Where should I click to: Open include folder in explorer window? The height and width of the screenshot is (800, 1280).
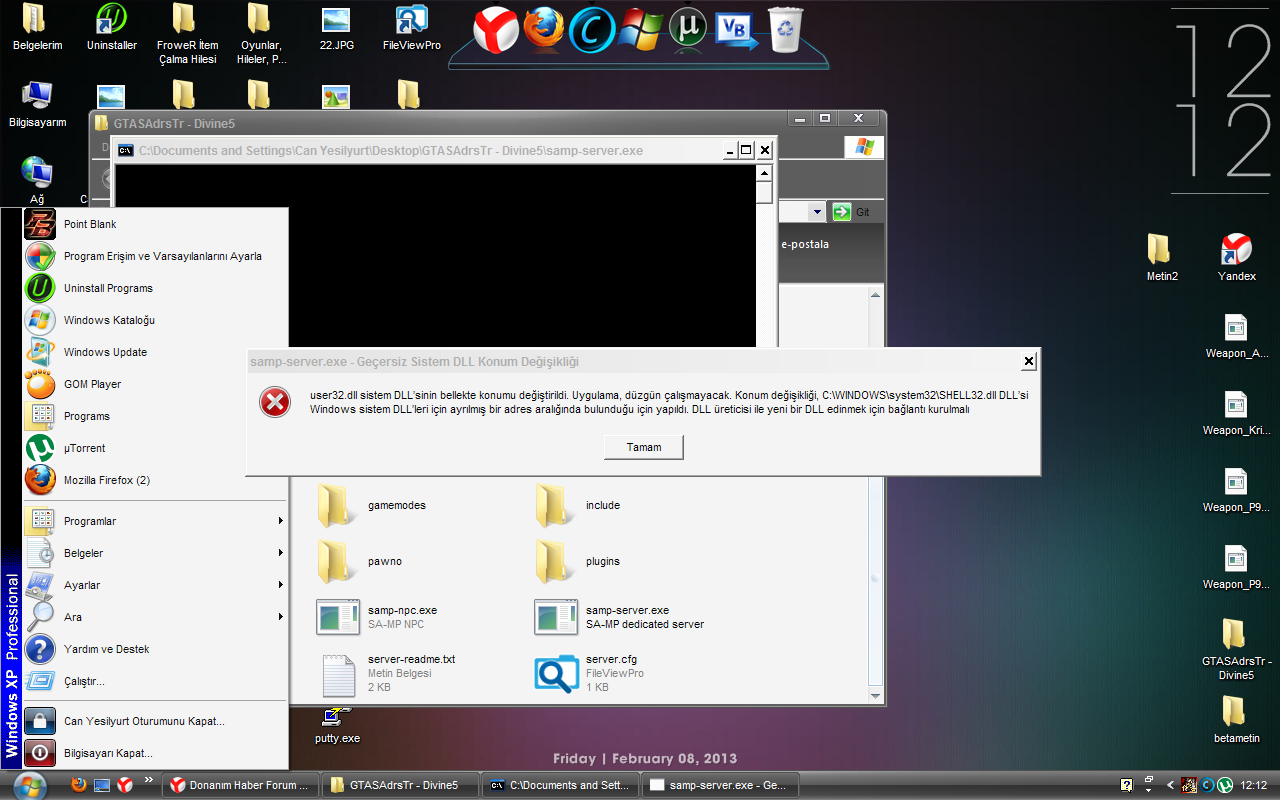pos(578,506)
